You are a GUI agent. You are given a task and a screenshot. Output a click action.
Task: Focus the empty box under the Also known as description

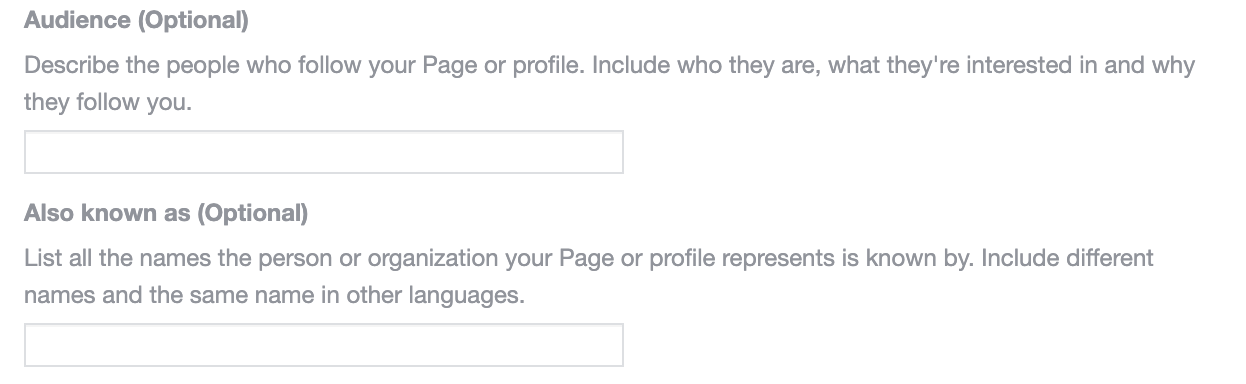point(324,344)
